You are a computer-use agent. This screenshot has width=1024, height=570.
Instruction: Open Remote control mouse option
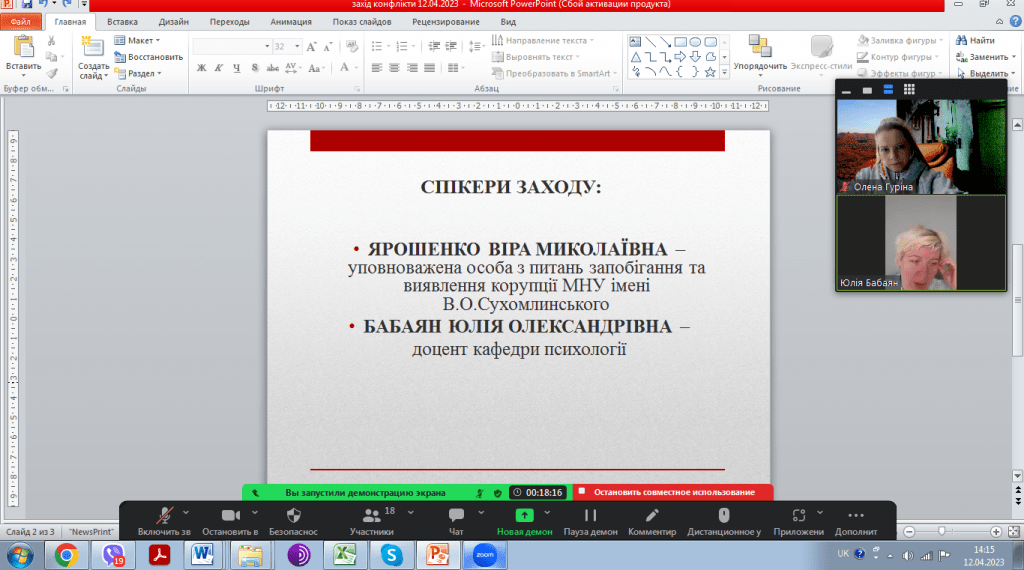click(723, 515)
